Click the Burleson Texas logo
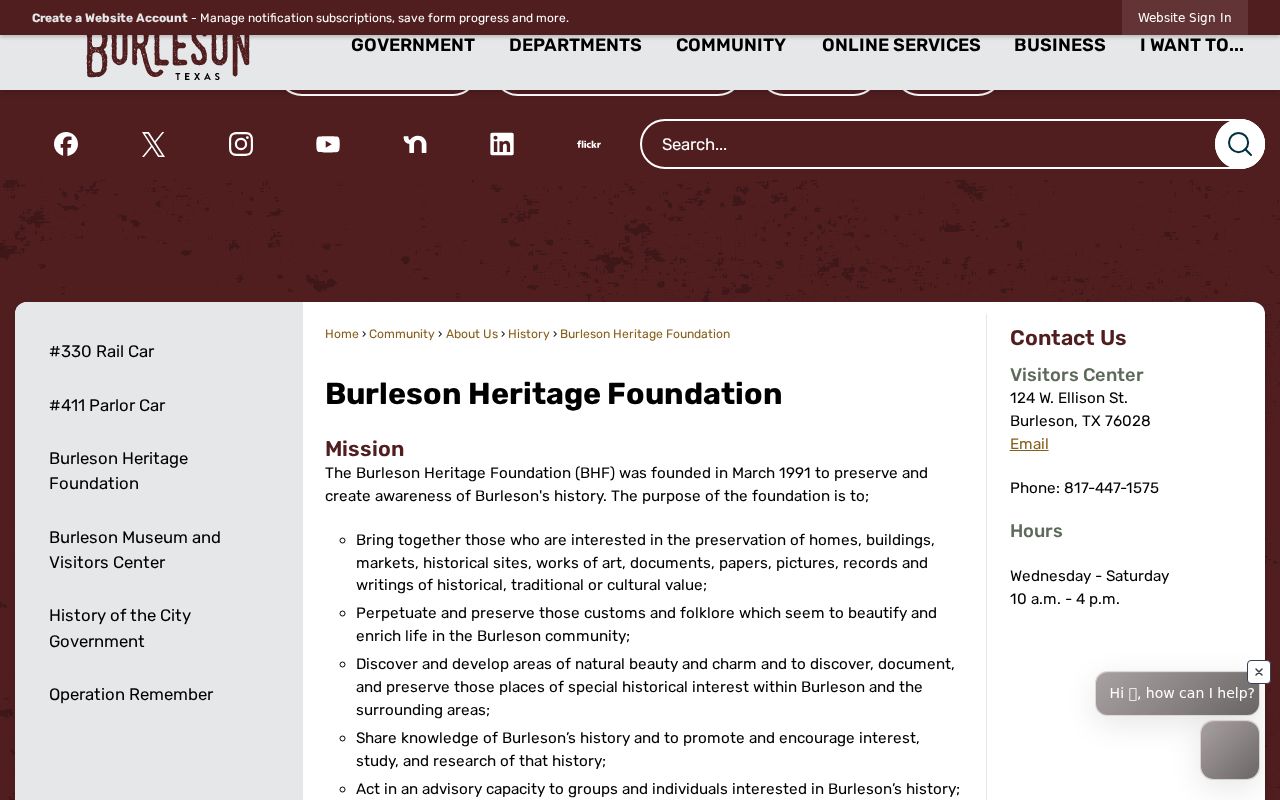 (x=168, y=56)
